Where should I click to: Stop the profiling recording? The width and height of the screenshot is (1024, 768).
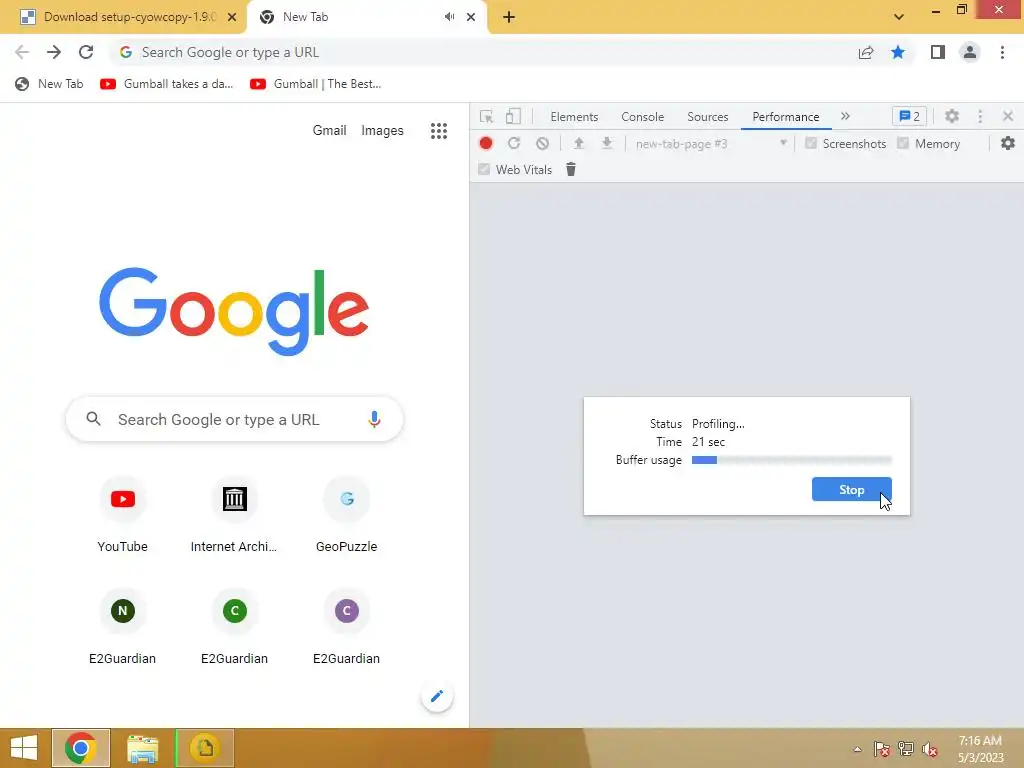click(852, 490)
